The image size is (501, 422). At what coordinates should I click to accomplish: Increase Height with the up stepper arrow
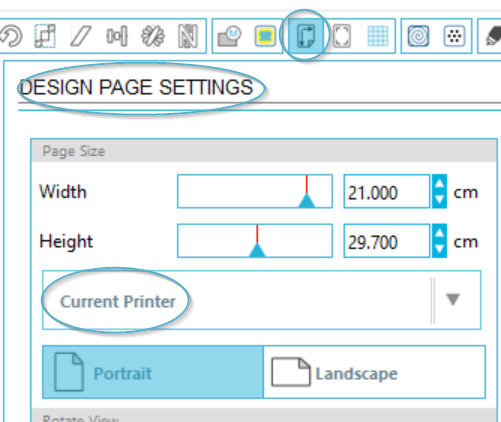(x=439, y=233)
